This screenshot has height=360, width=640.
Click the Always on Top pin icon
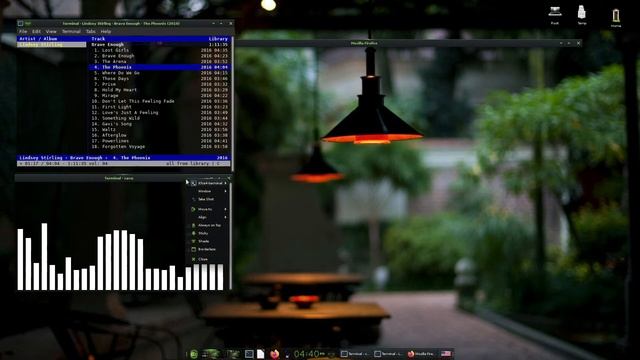pos(193,225)
